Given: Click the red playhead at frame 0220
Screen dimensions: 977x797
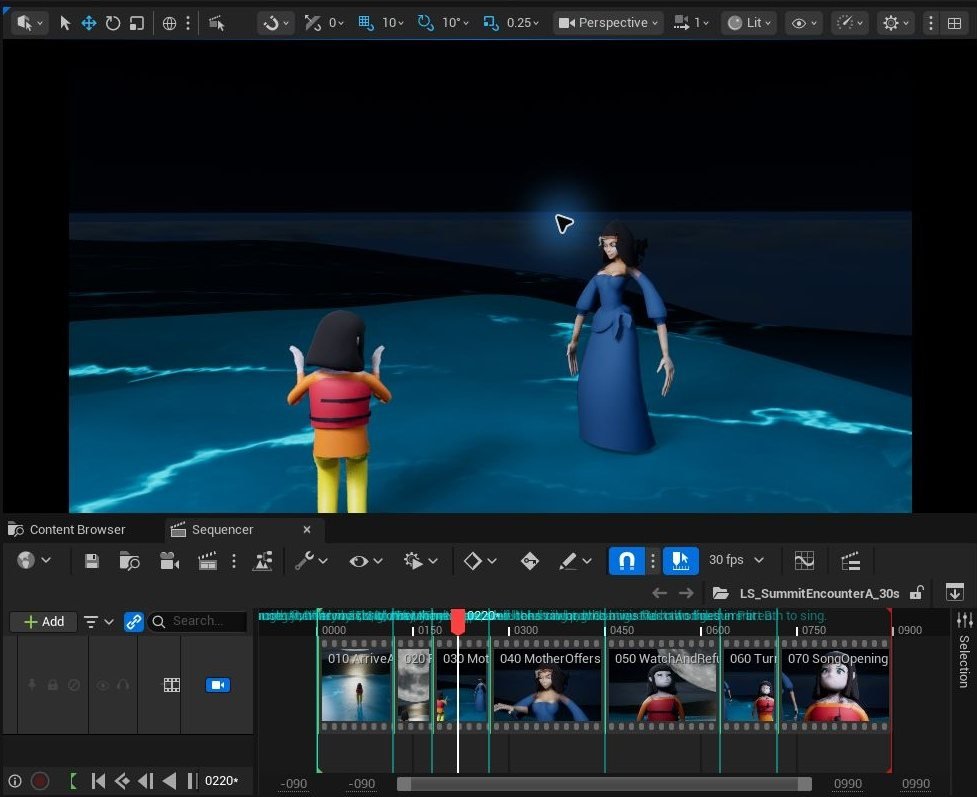Looking at the screenshot, I should click(458, 621).
